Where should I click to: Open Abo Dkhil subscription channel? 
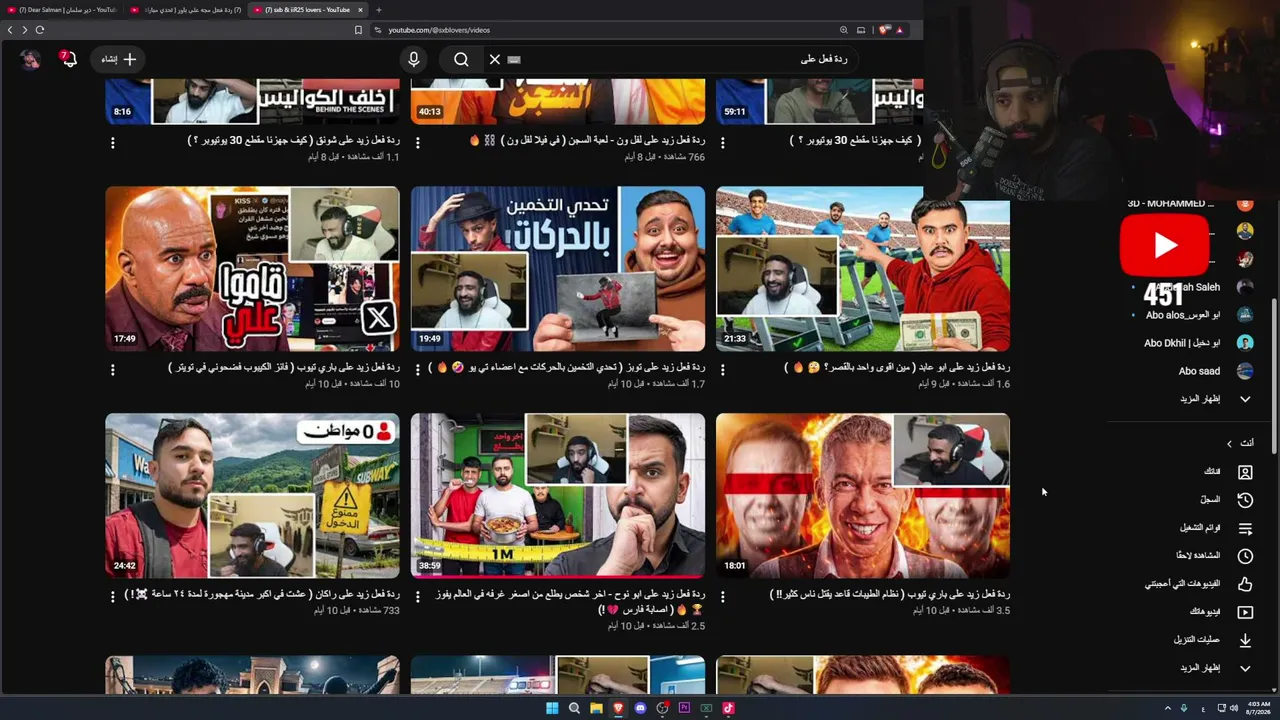1198,343
